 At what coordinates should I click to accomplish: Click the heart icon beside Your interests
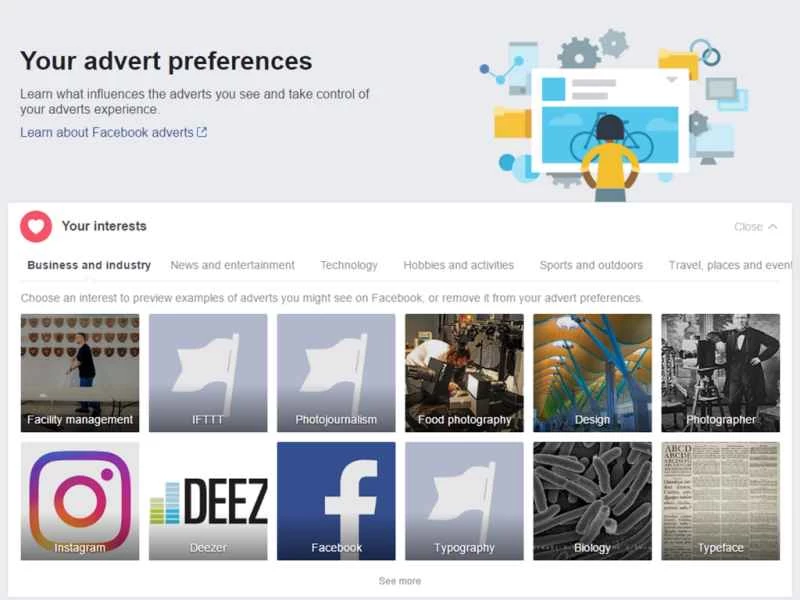coord(36,226)
